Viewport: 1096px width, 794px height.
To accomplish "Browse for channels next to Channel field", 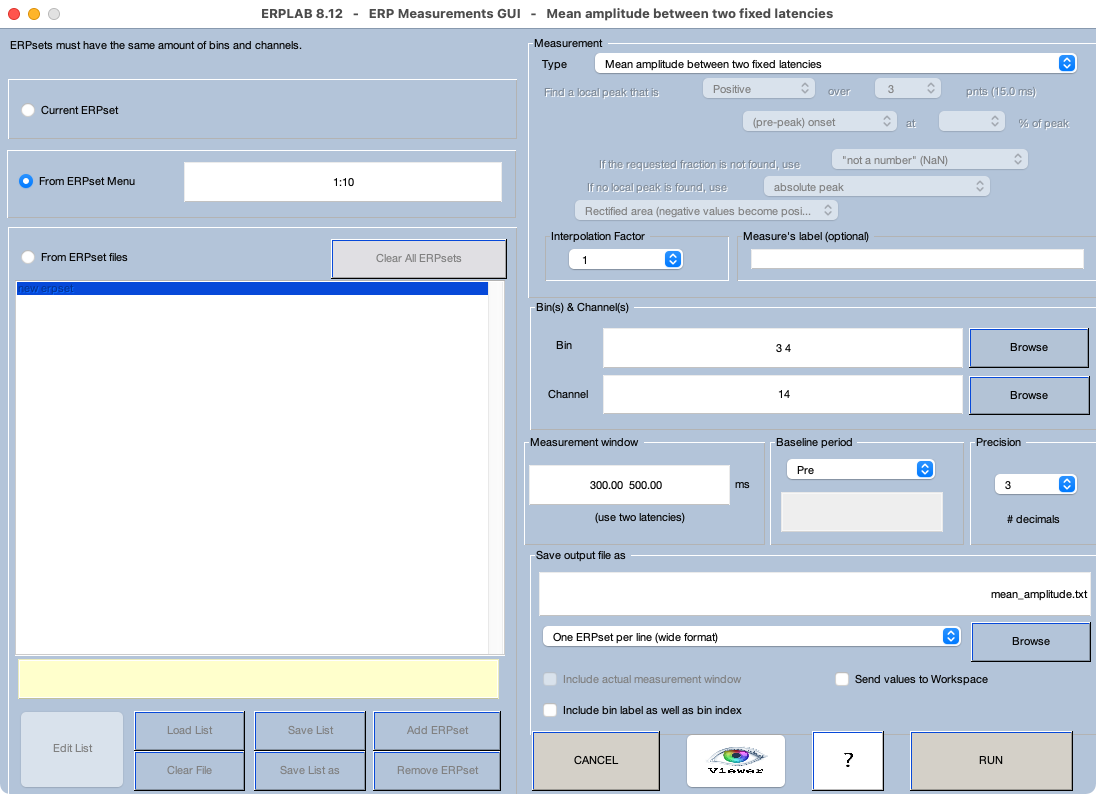I will tap(1028, 395).
